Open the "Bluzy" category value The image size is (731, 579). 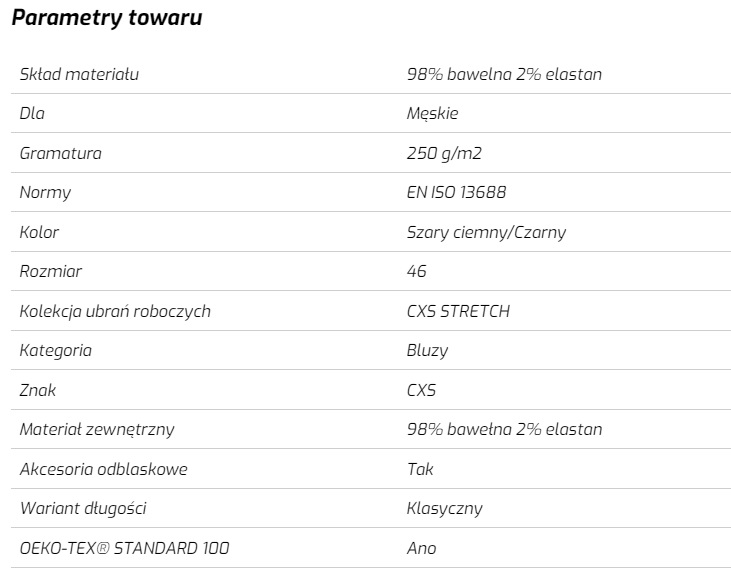click(427, 351)
